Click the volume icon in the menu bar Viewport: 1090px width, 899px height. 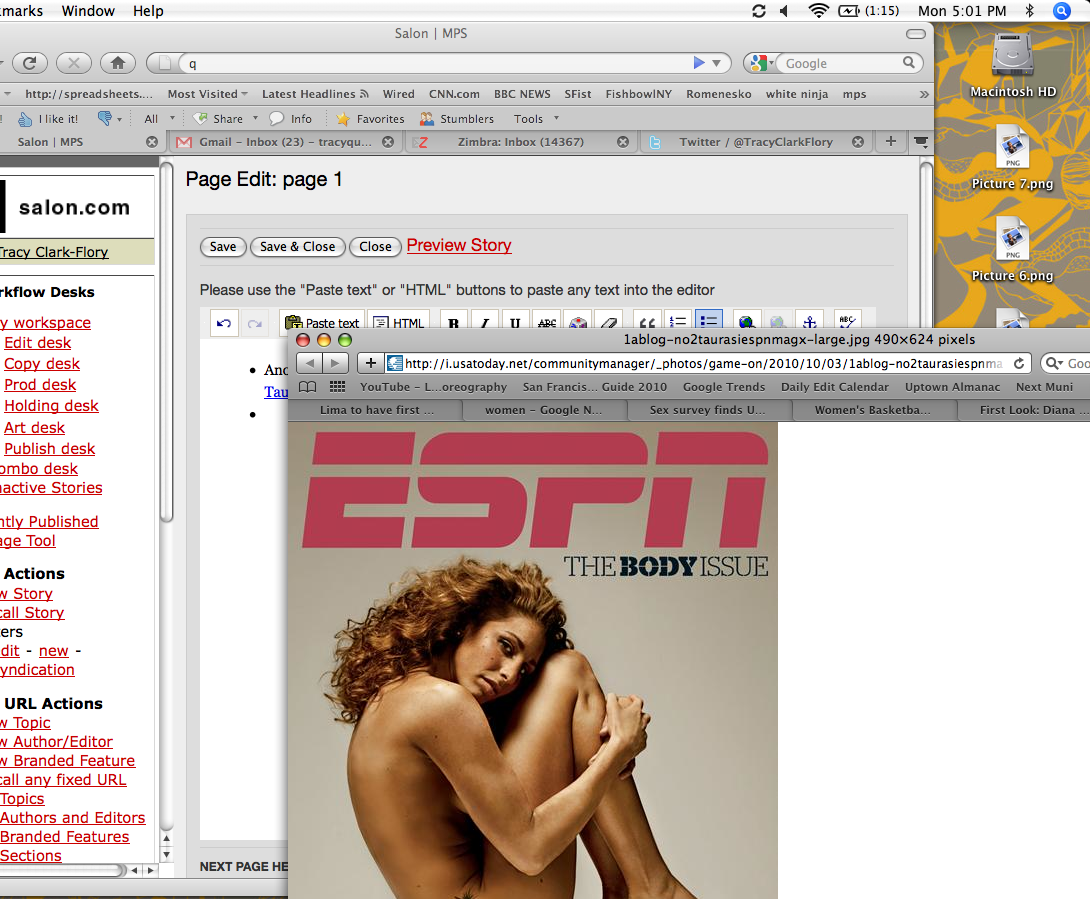point(784,10)
